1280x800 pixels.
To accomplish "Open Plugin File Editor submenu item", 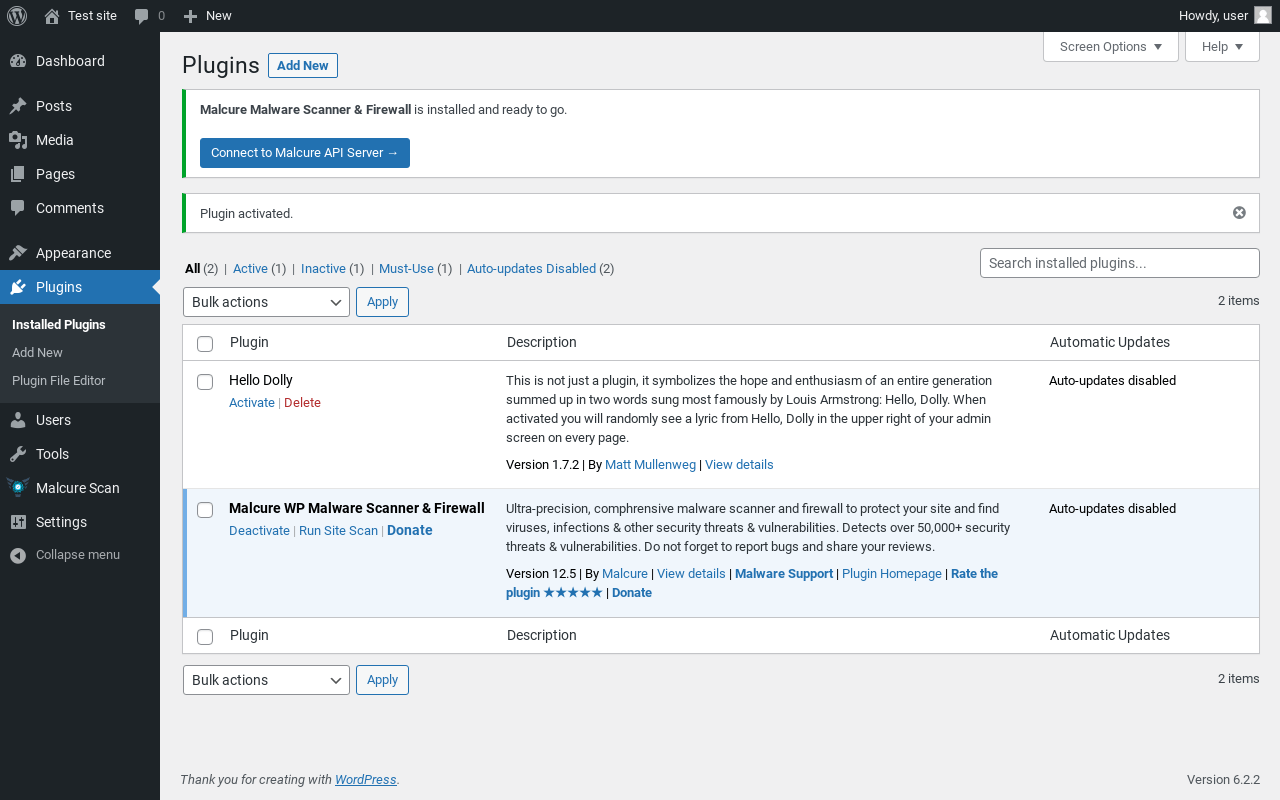I will [x=58, y=381].
